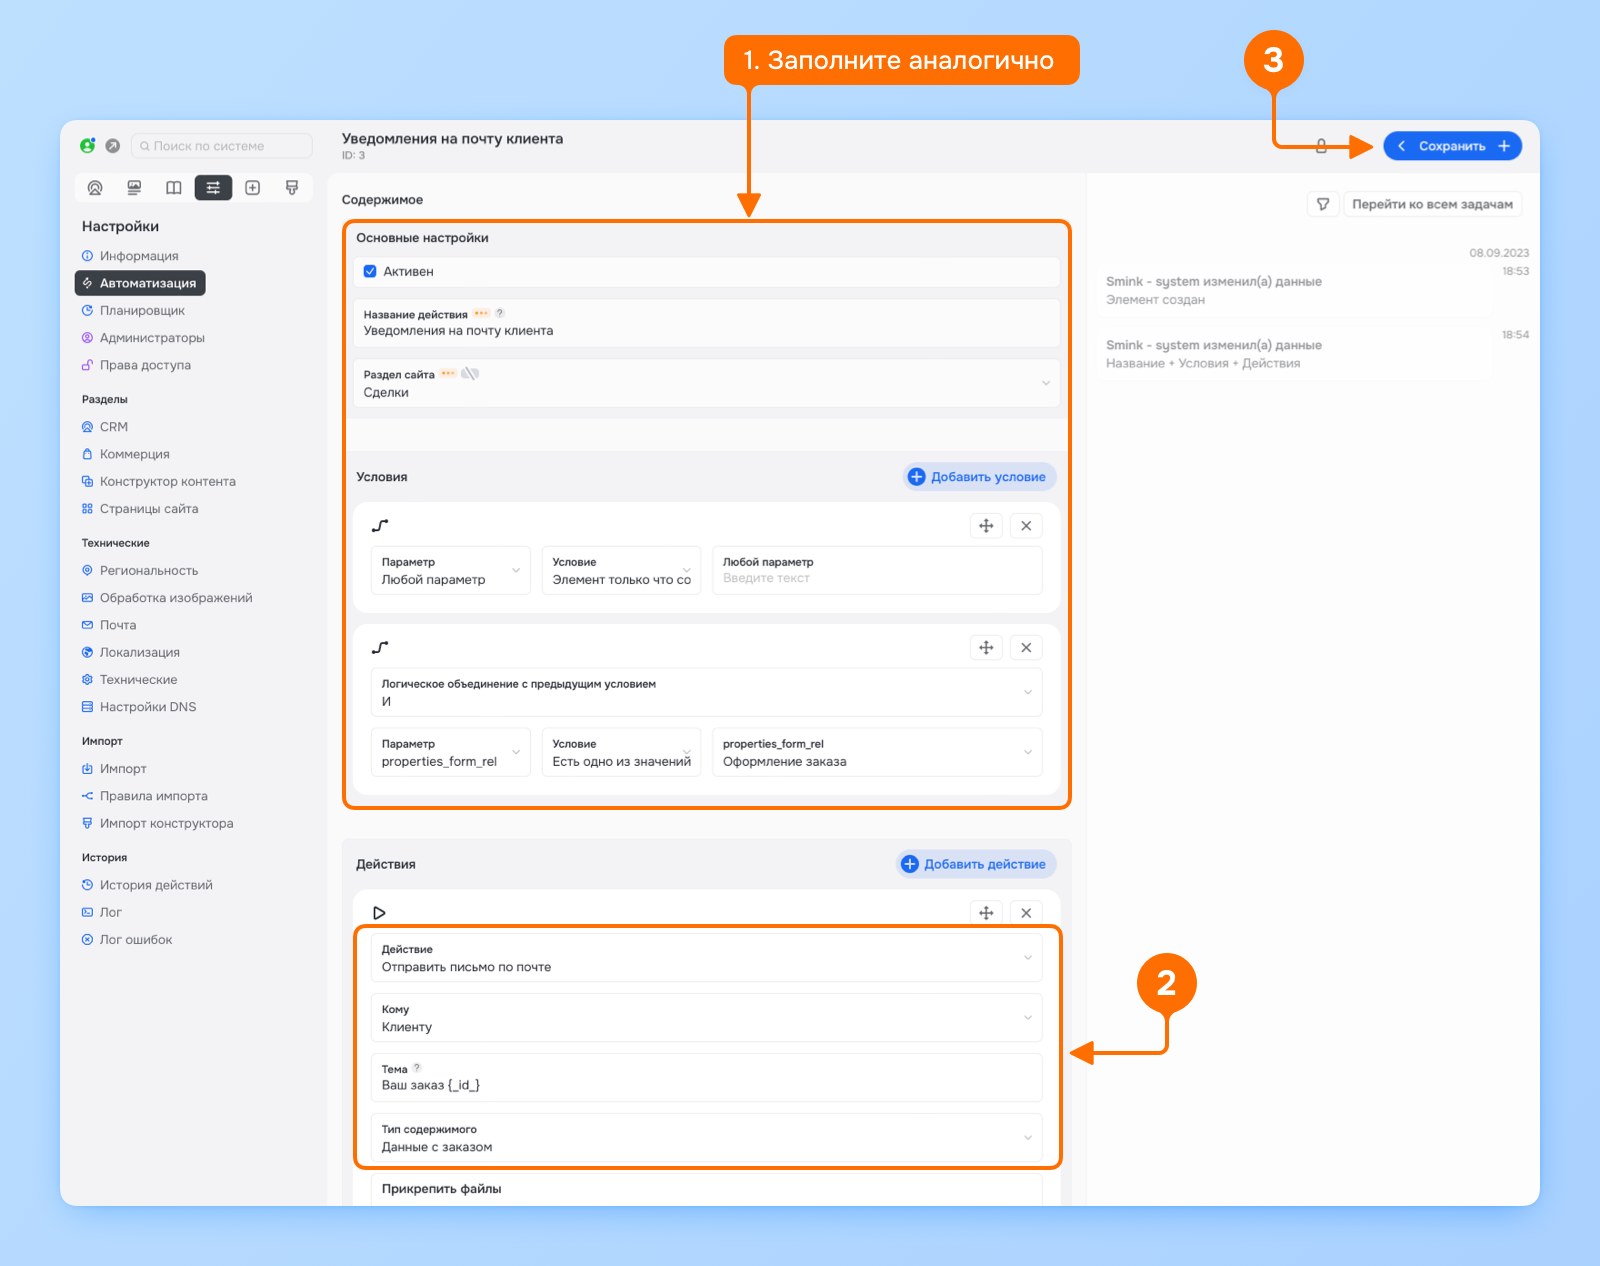The height and width of the screenshot is (1266, 1600).
Task: Toggle the Активен checkbox
Action: 370,271
